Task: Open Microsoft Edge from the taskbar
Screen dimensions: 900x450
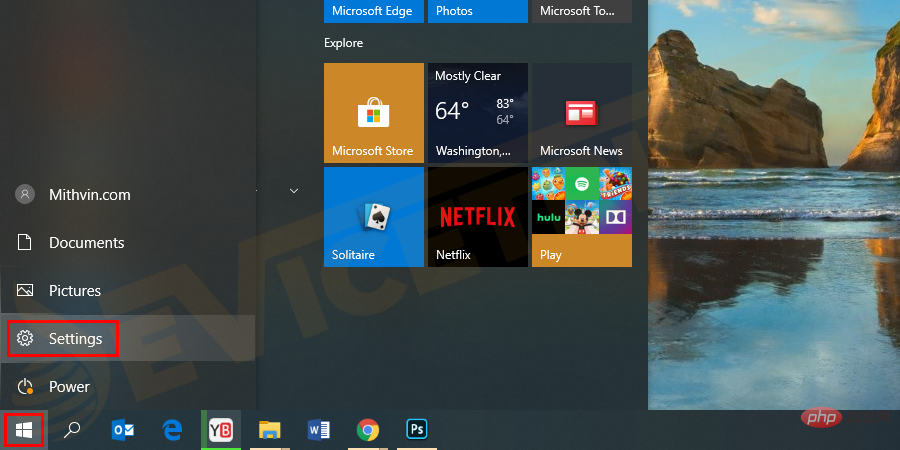Action: point(172,430)
